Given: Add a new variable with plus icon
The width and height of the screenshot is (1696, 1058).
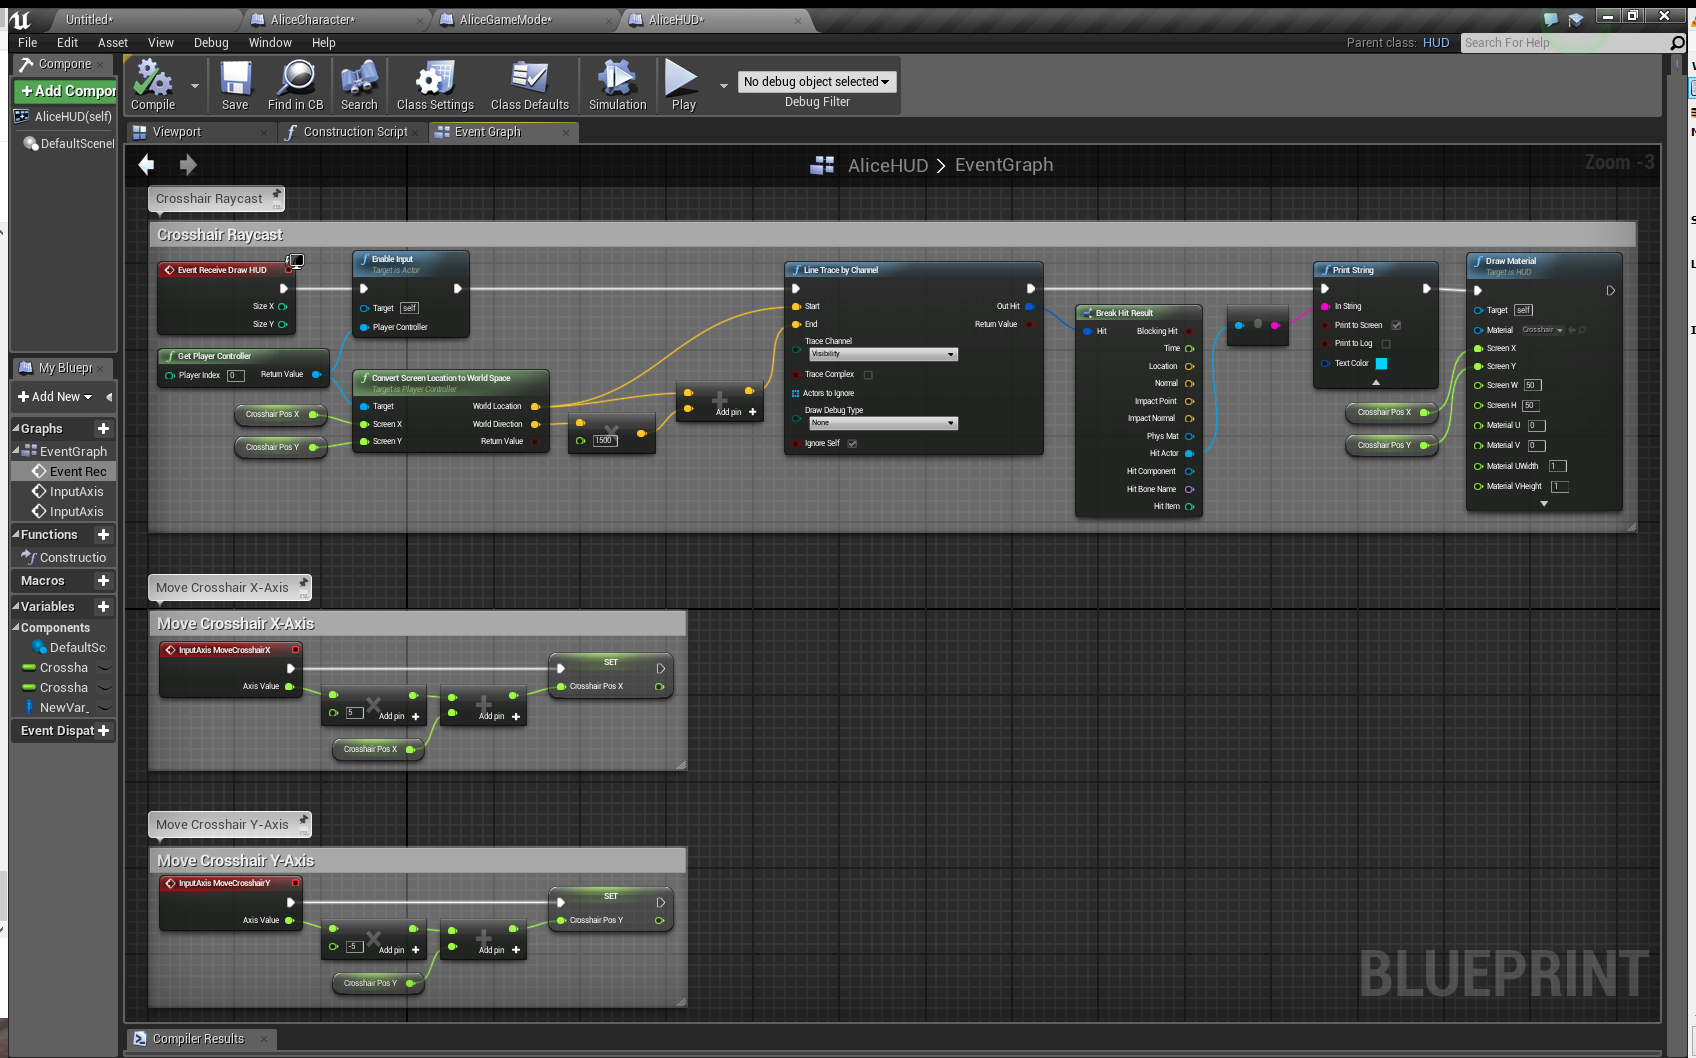Looking at the screenshot, I should 103,607.
